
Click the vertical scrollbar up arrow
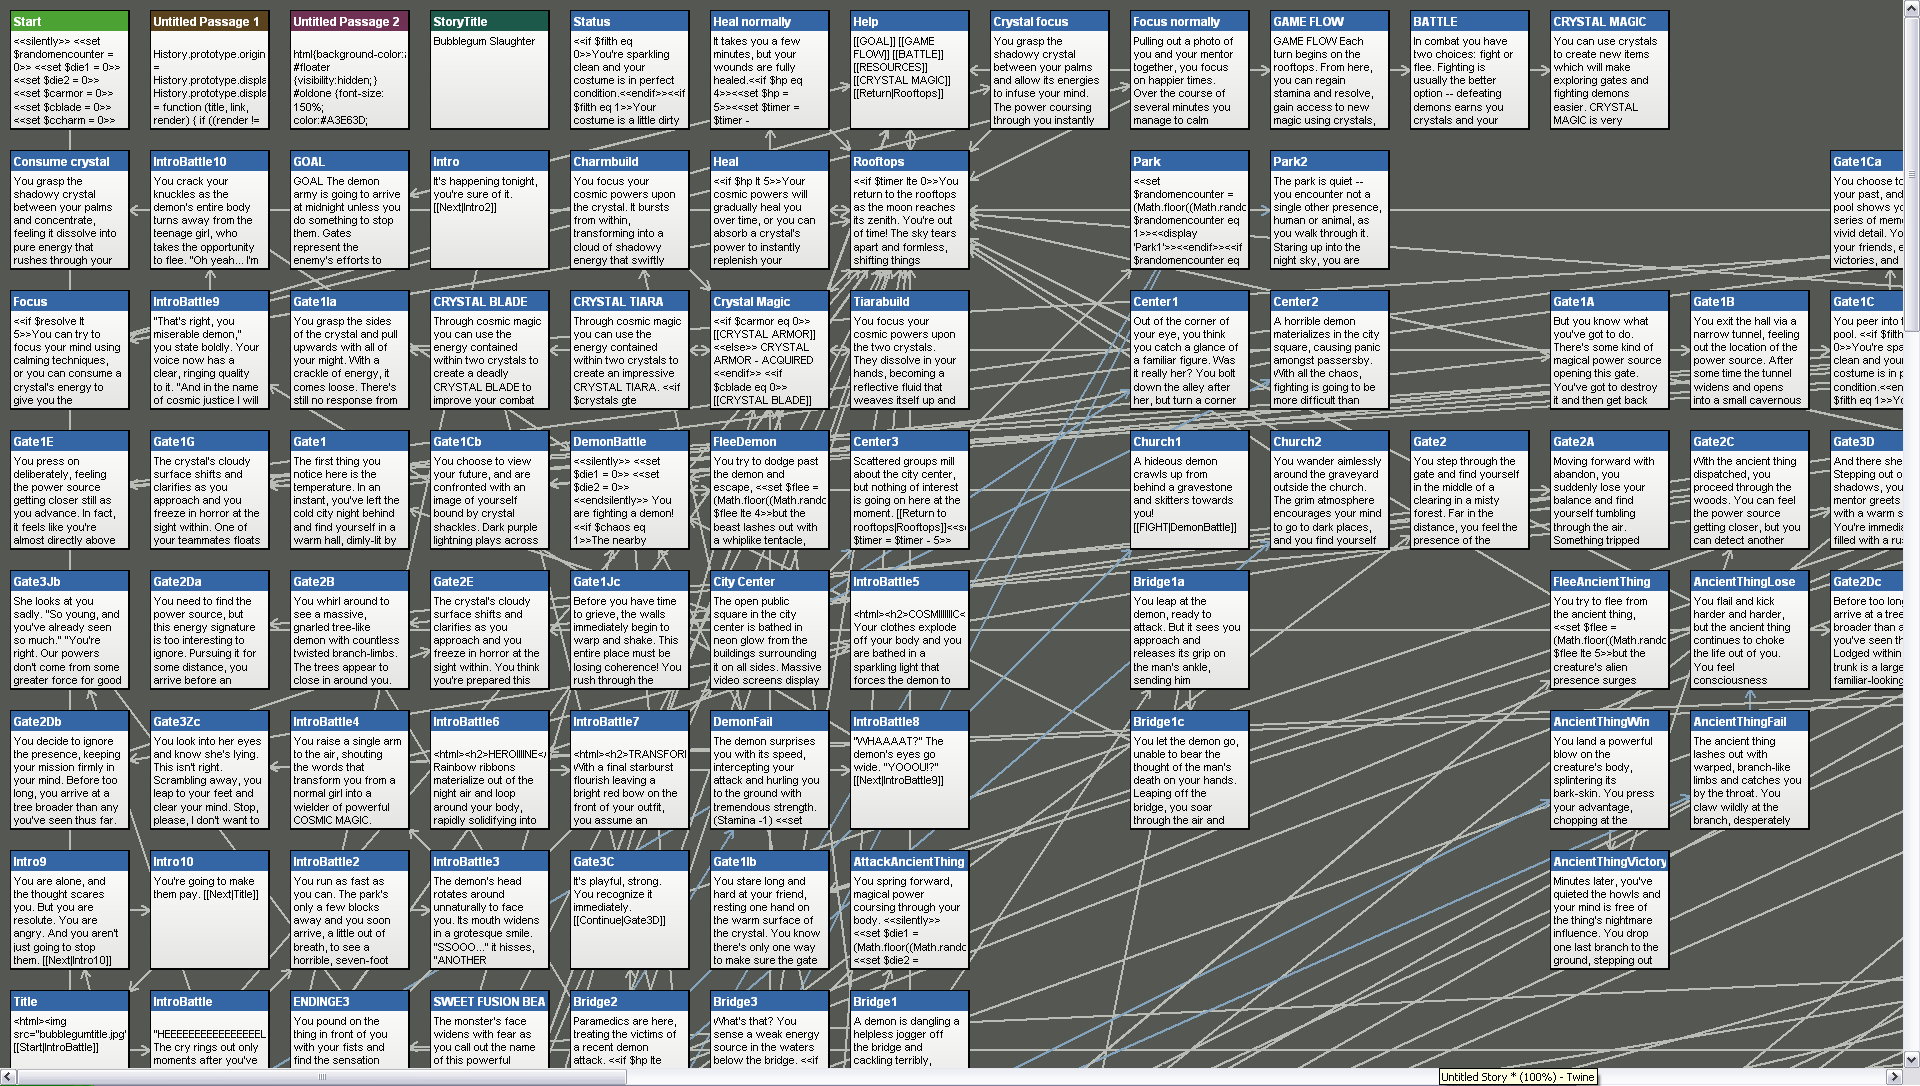[x=1911, y=8]
